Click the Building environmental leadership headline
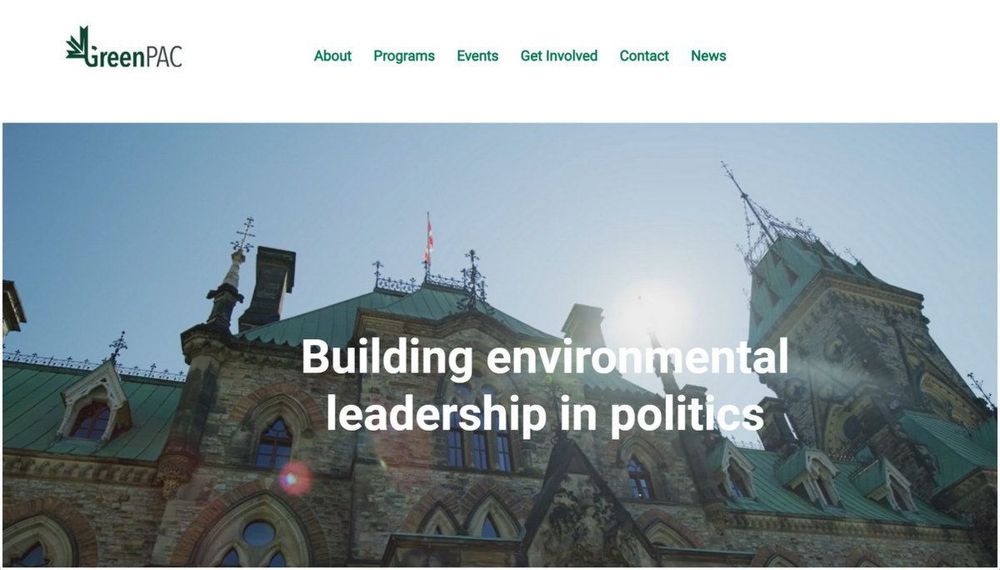1000x570 pixels. 545,386
